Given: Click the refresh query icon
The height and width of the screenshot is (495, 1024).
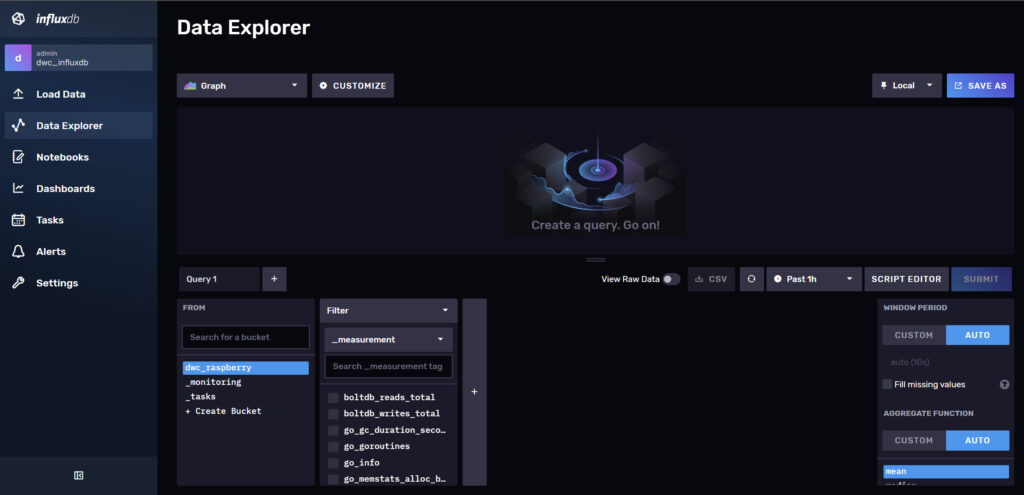Looking at the screenshot, I should (752, 279).
